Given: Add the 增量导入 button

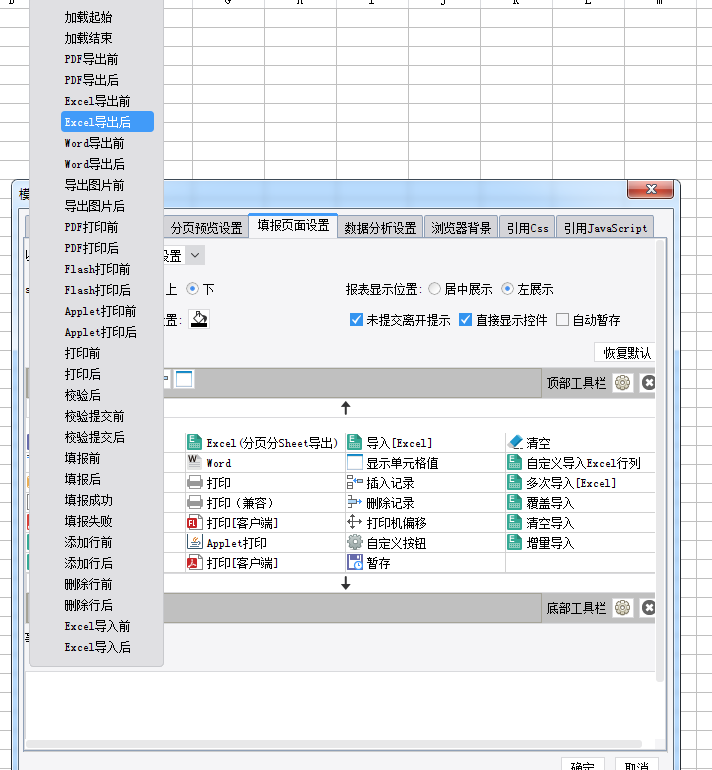Looking at the screenshot, I should point(541,543).
